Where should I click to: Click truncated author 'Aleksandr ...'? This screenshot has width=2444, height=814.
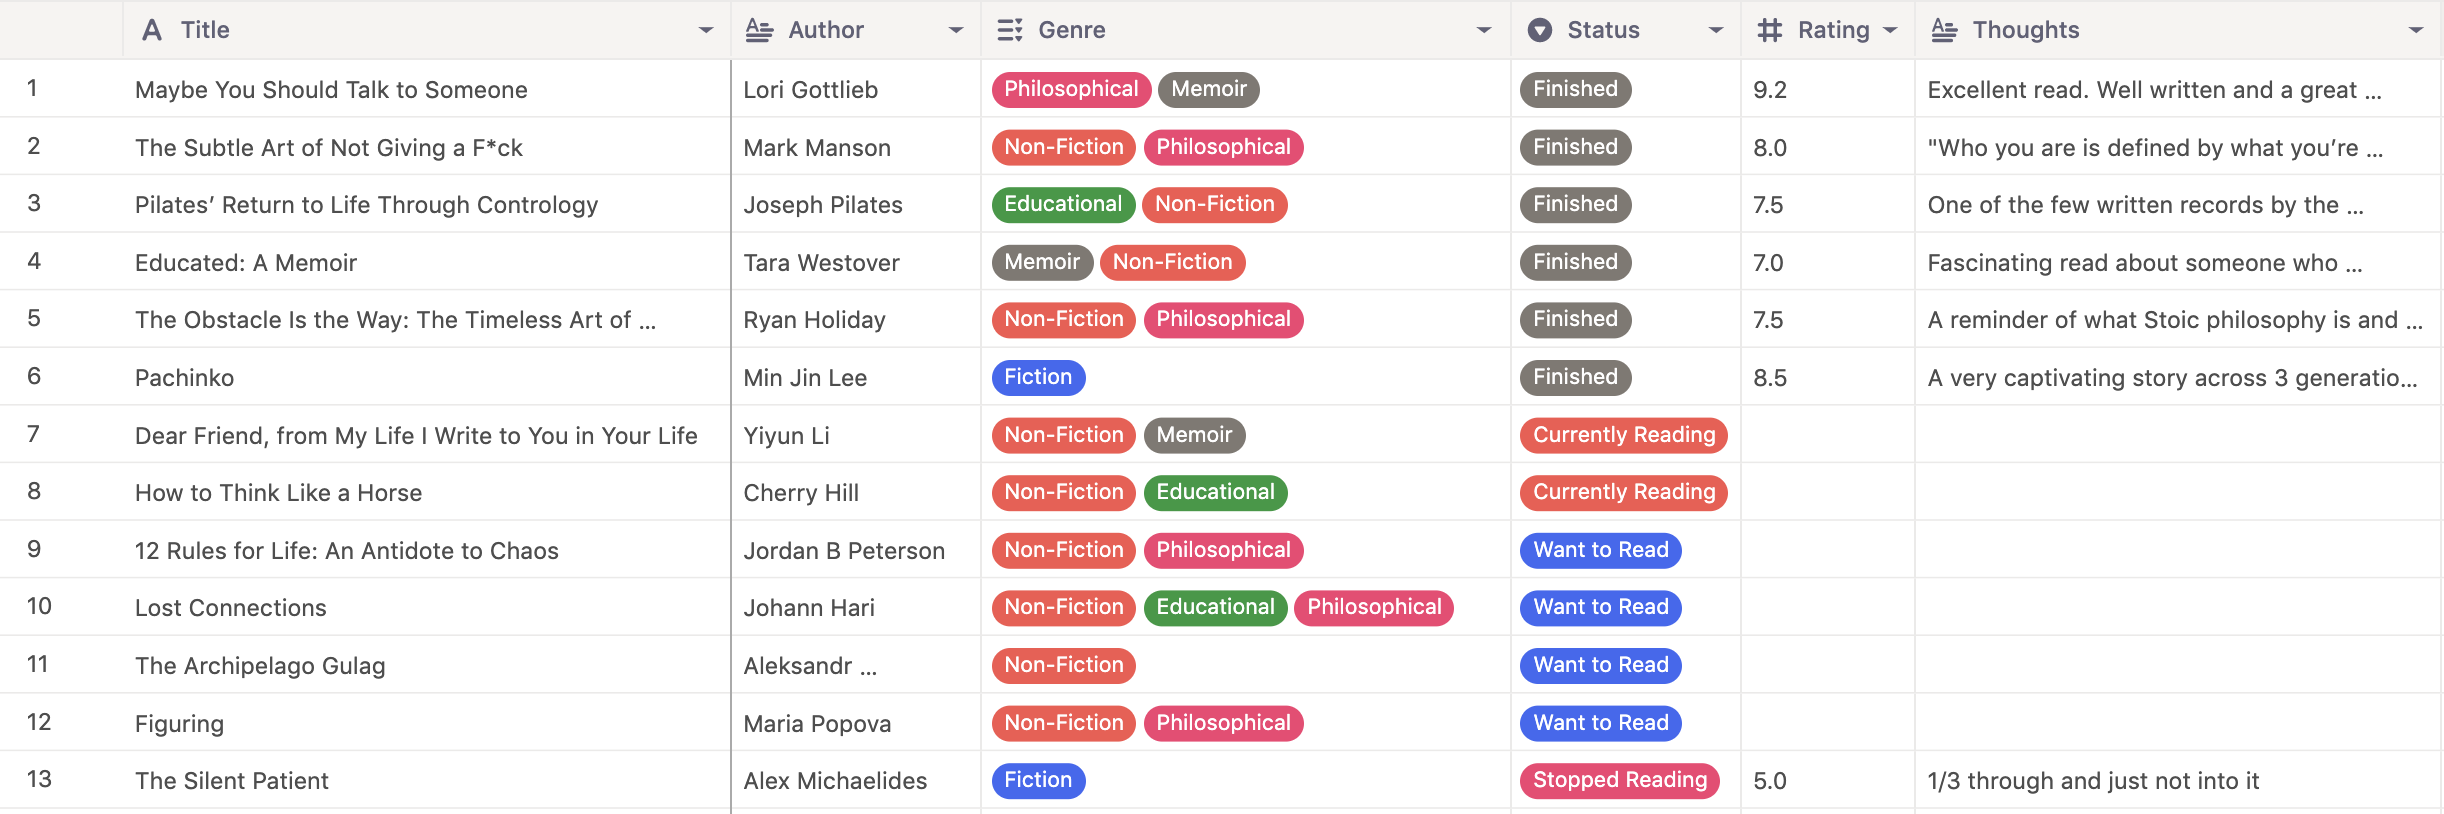[810, 666]
